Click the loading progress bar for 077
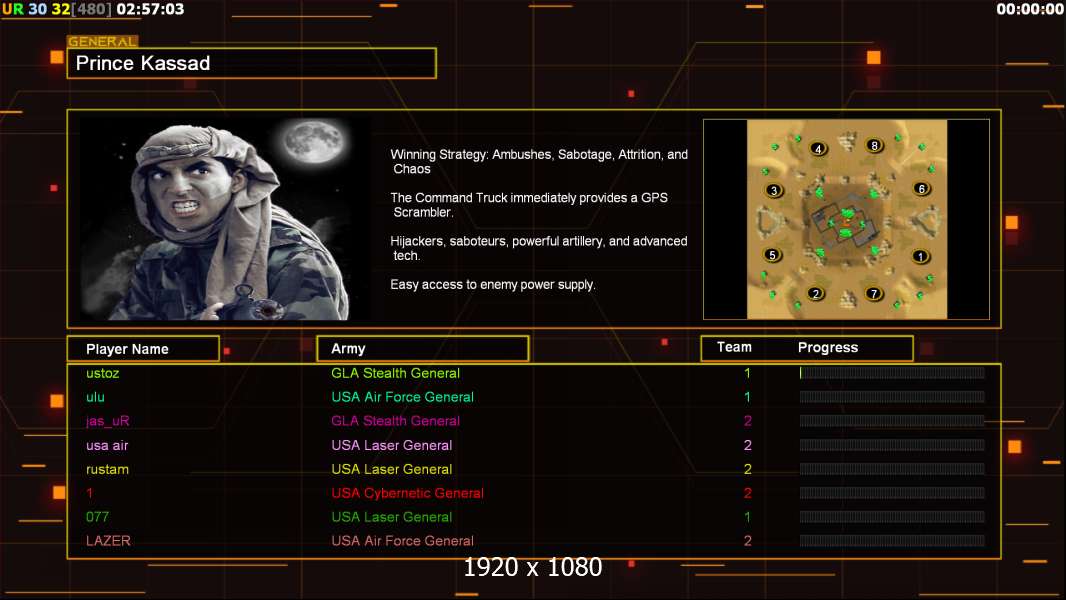Screen dimensions: 1066x600 tap(892, 517)
